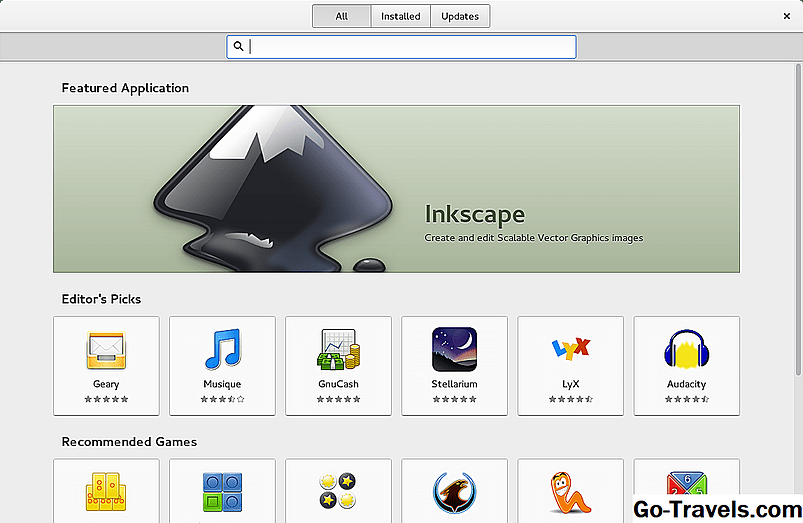Screen dimensions: 803x523
Task: Switch to the Installed tab
Action: [400, 16]
